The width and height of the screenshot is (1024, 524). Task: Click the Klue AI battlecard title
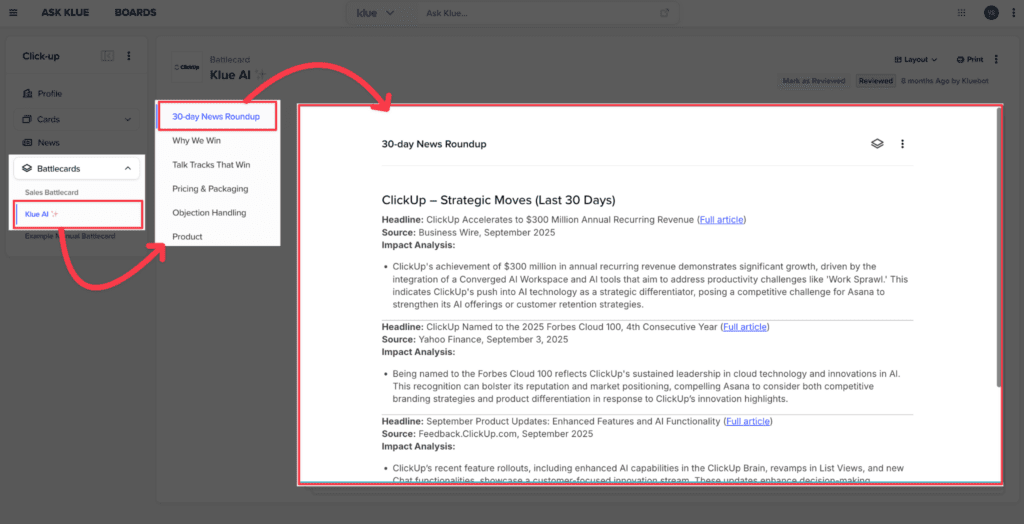point(231,74)
